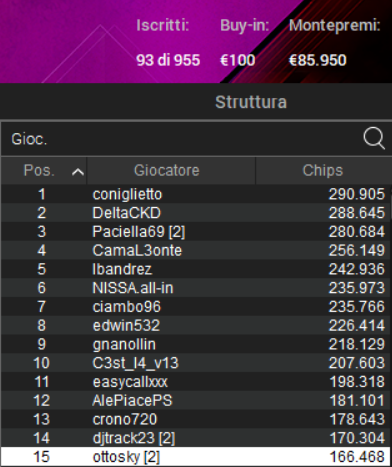Select the NISSA.all-in player row

(x=195, y=288)
